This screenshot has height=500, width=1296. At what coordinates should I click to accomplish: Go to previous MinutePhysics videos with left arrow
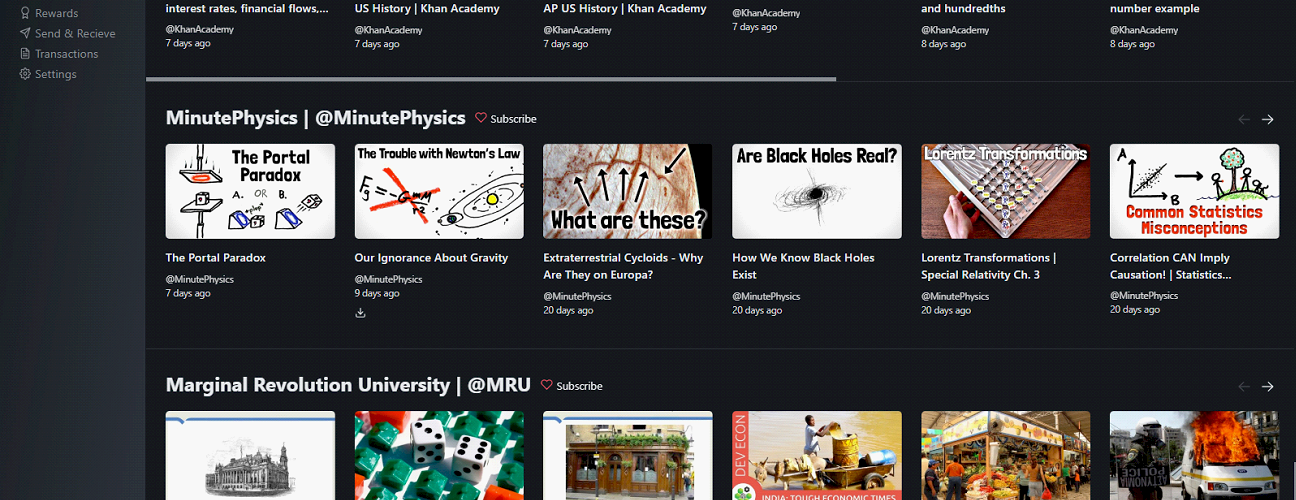click(x=1244, y=119)
